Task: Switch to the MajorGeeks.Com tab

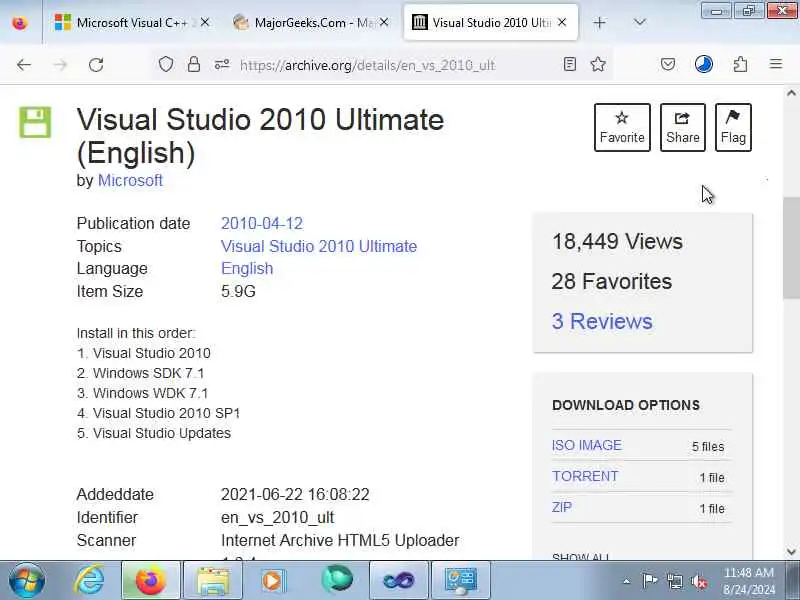Action: [310, 22]
